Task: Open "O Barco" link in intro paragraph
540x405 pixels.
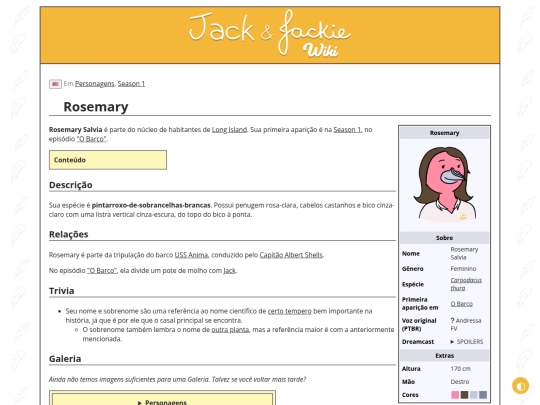Action: pos(92,139)
